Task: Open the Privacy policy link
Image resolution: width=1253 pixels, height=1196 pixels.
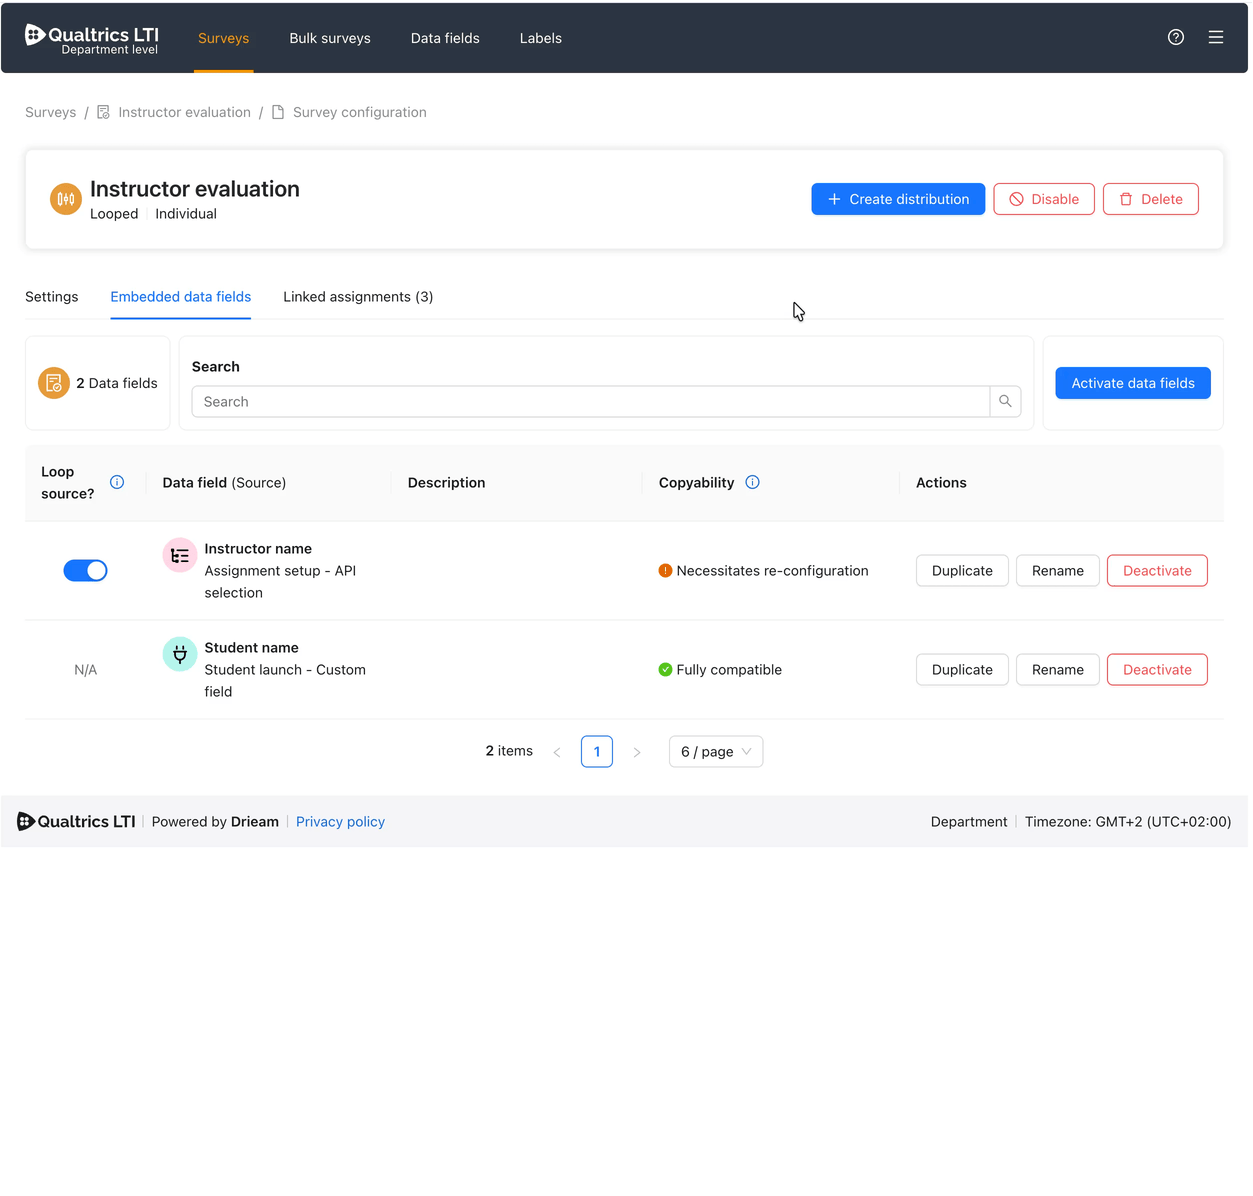Action: point(340,821)
